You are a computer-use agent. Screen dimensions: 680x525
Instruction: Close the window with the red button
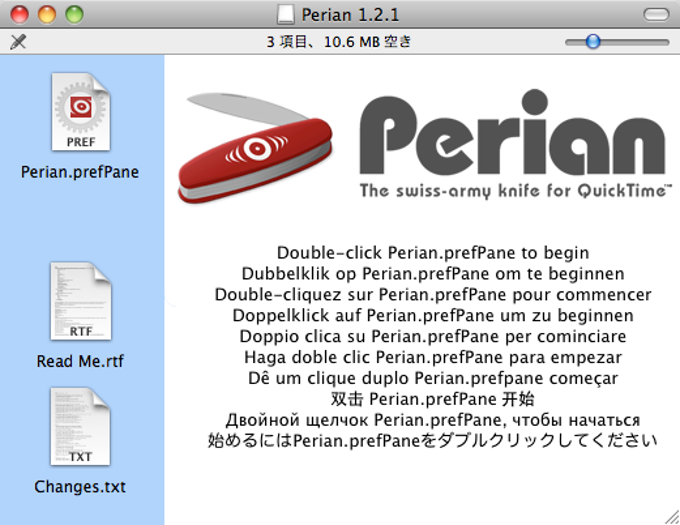click(20, 14)
